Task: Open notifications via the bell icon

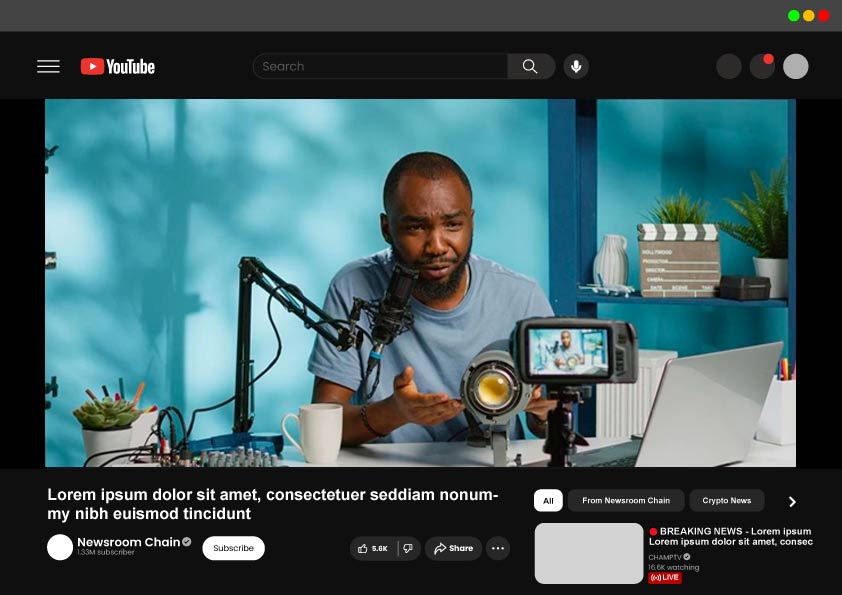Action: [762, 66]
